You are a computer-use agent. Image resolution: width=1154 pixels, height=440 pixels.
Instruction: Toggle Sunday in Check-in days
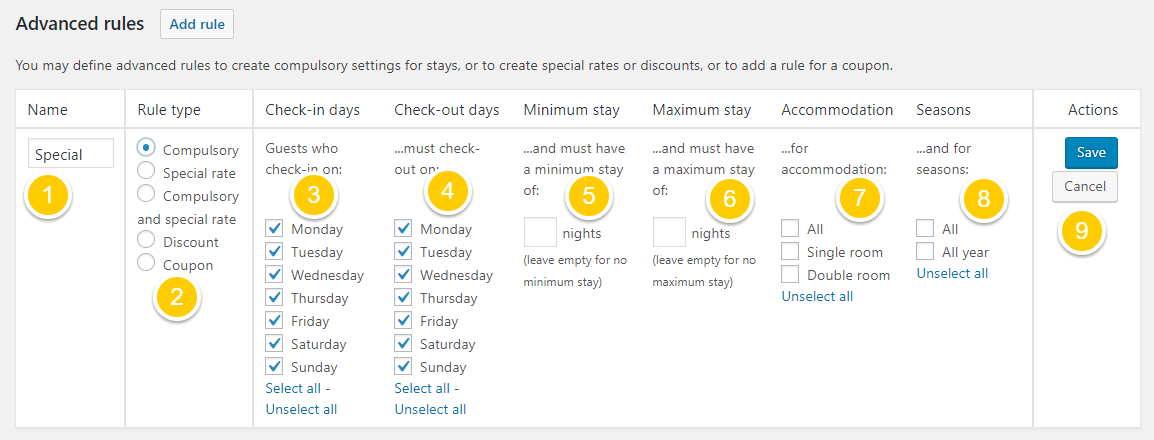(274, 367)
